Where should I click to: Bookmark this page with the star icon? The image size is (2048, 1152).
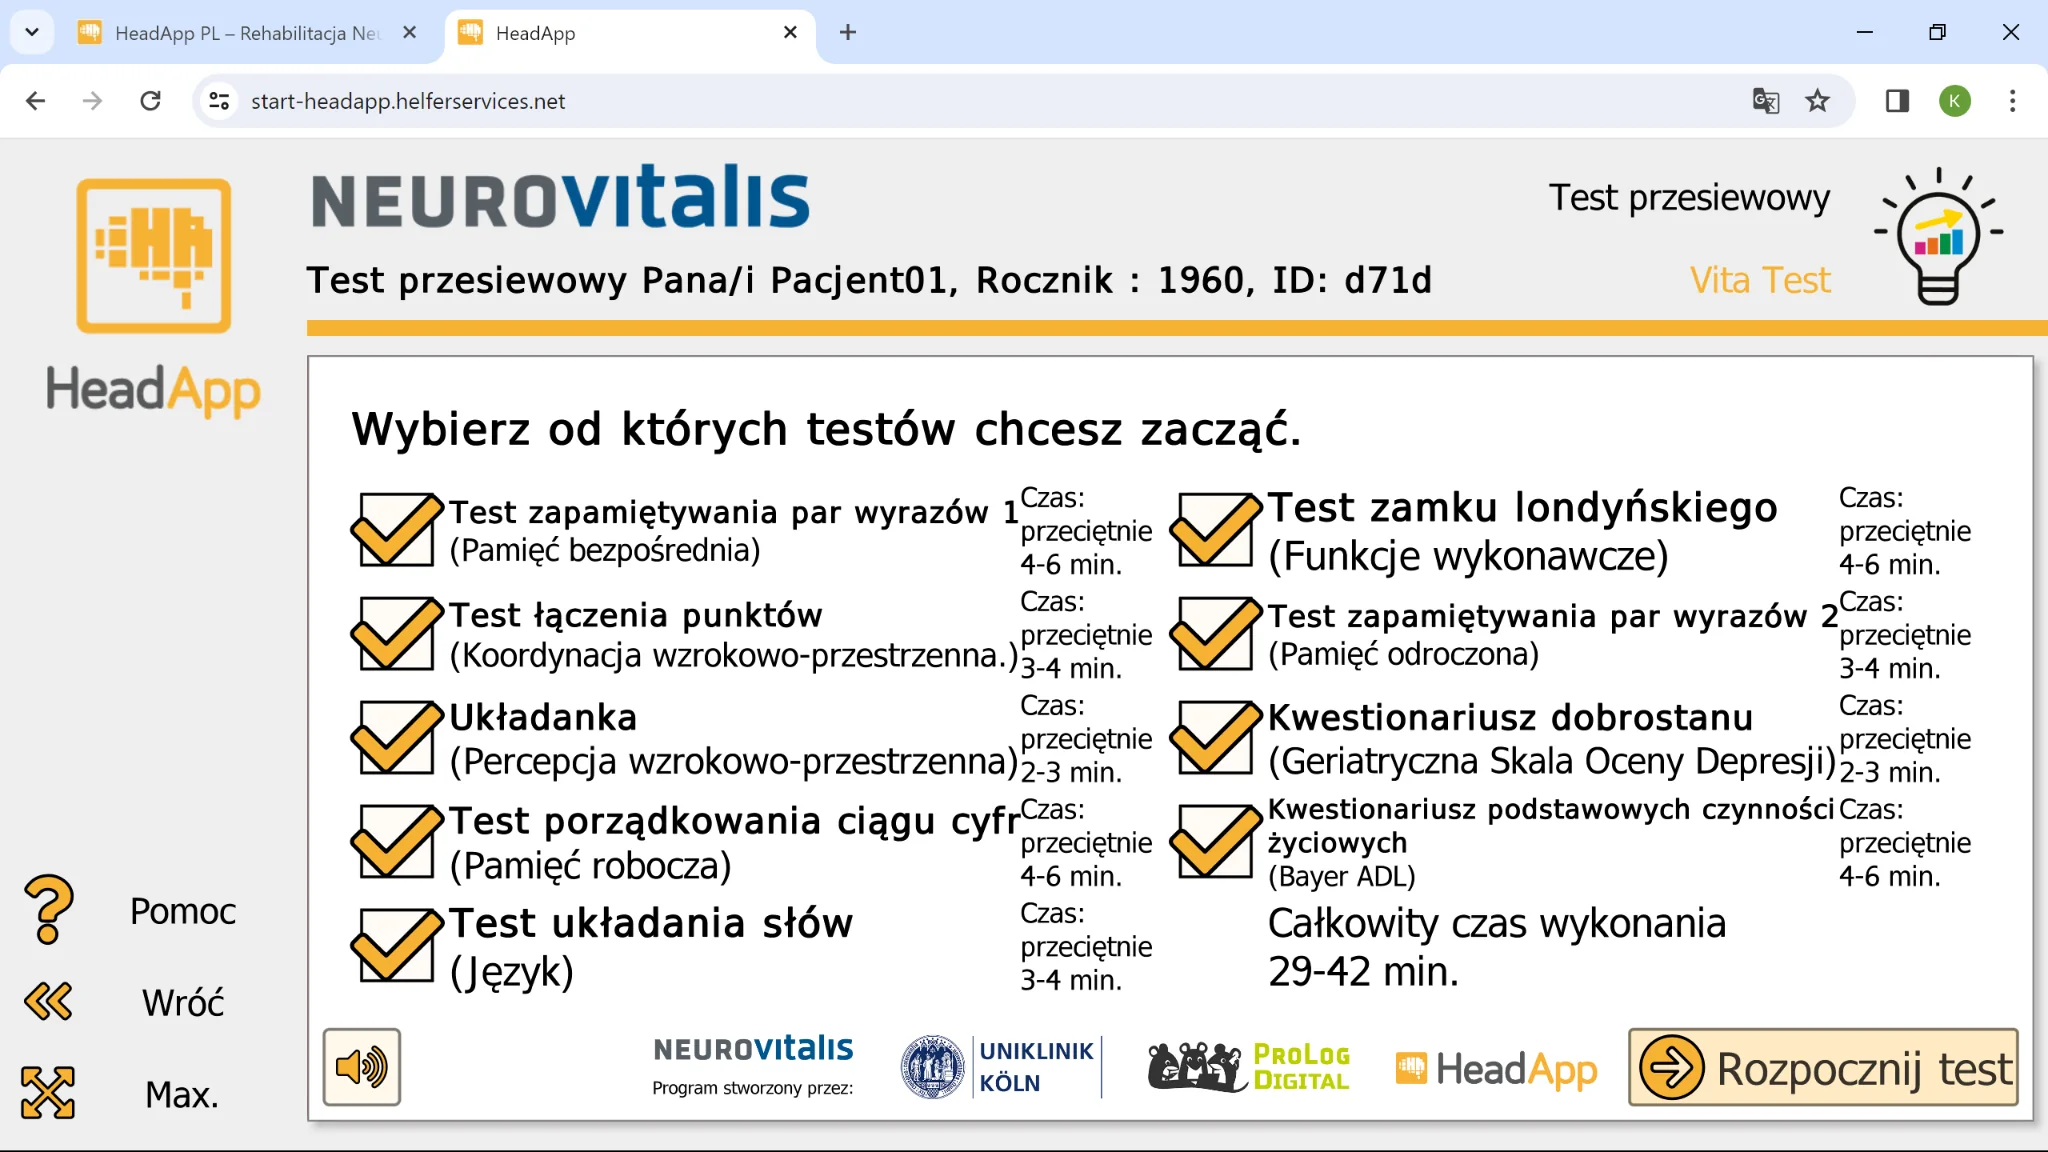tap(1818, 101)
